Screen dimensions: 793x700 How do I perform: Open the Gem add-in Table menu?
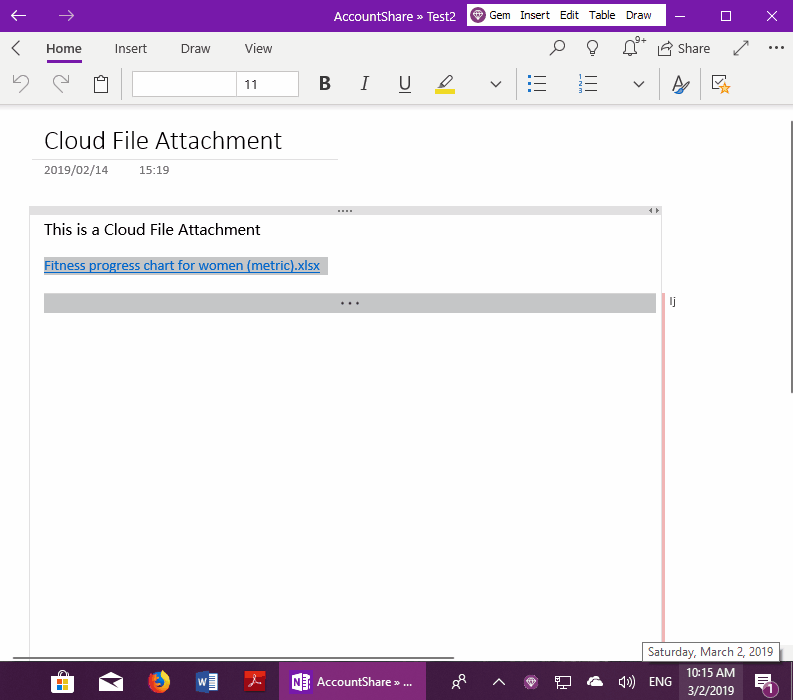point(602,15)
